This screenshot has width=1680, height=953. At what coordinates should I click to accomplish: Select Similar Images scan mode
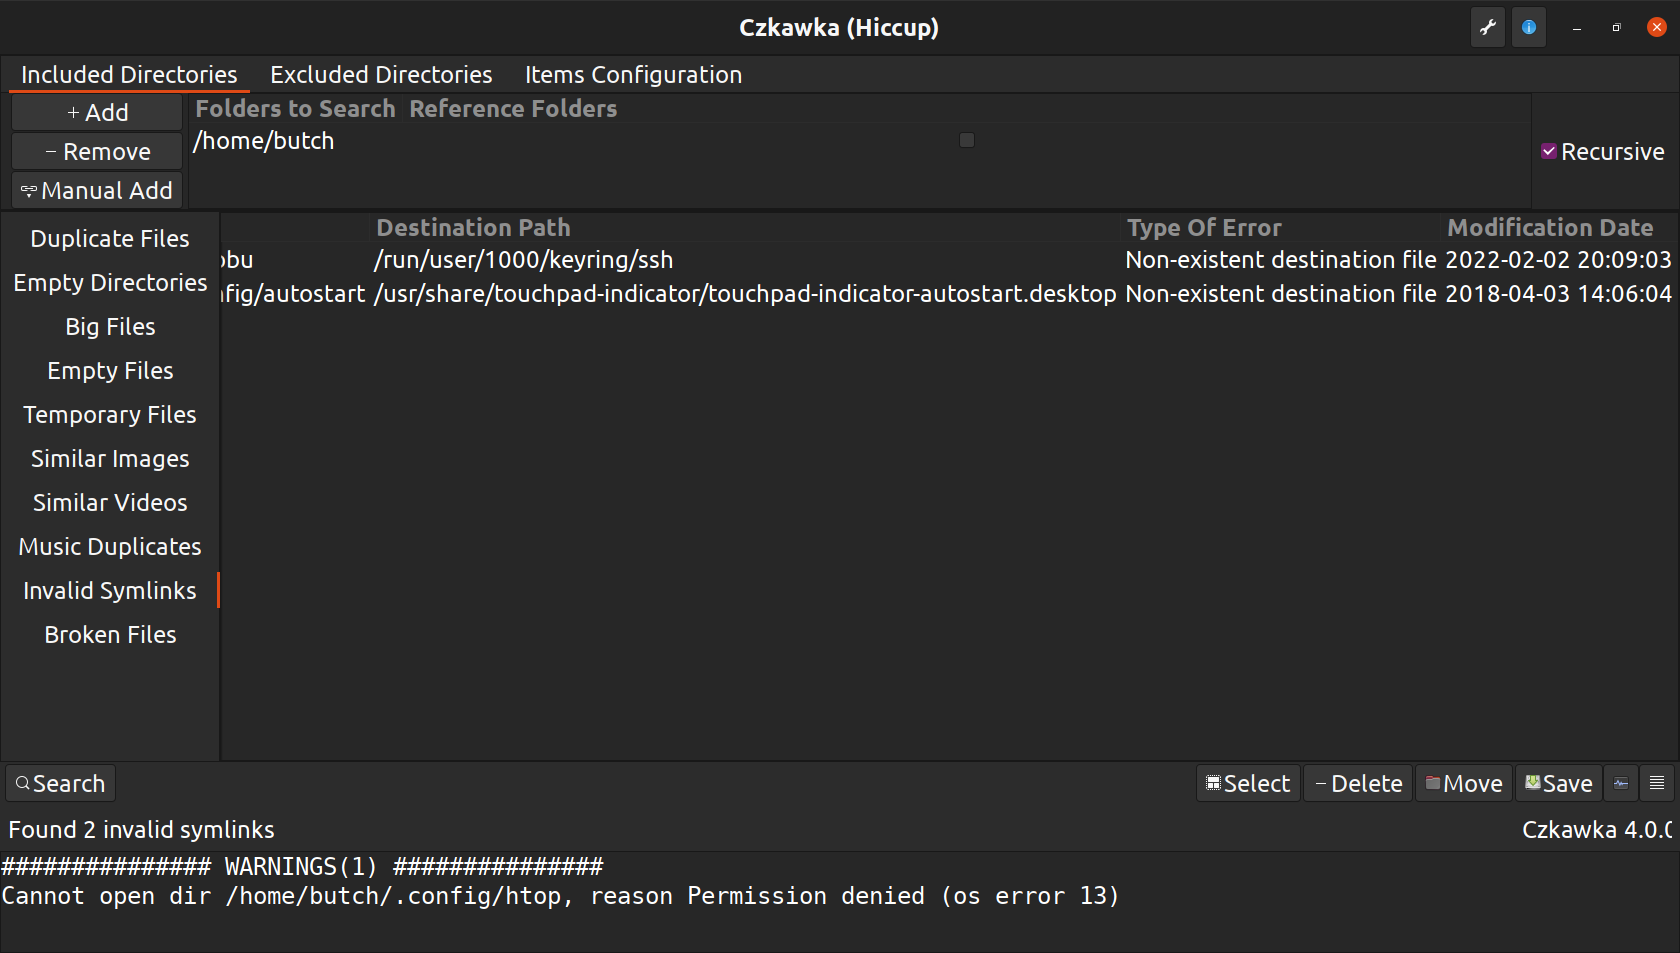pos(109,458)
